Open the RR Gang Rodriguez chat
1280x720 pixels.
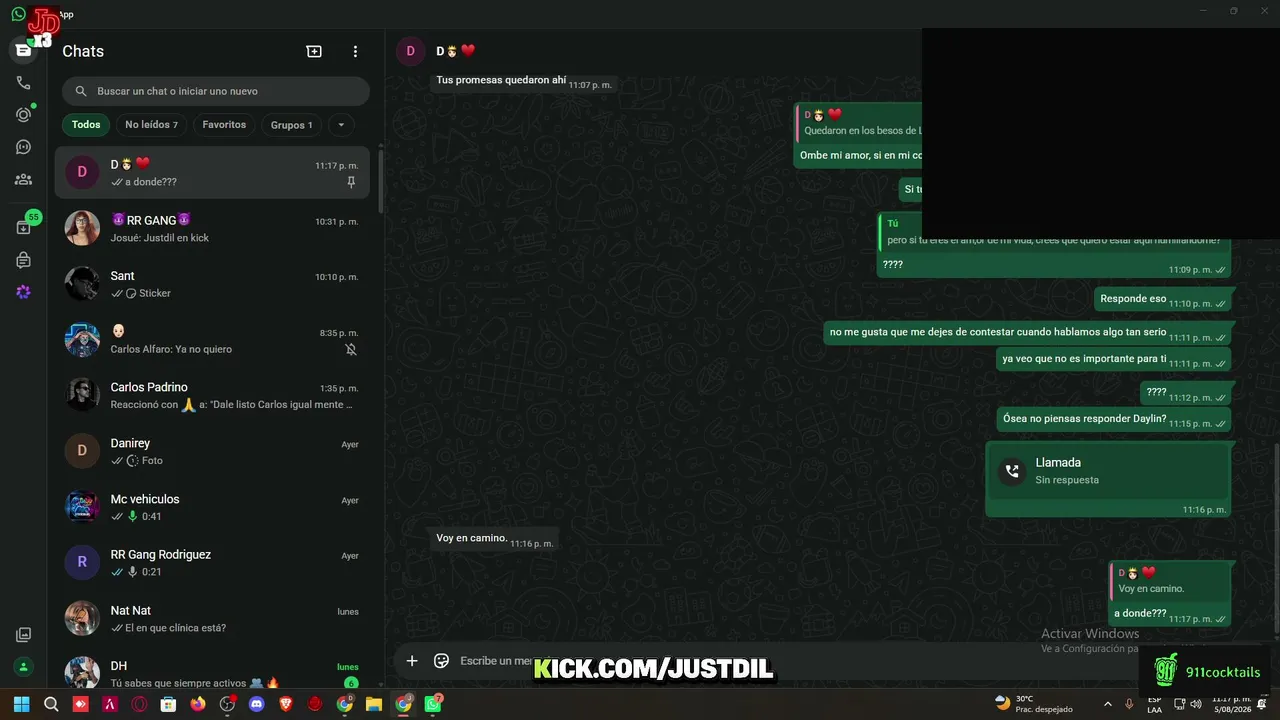point(212,563)
